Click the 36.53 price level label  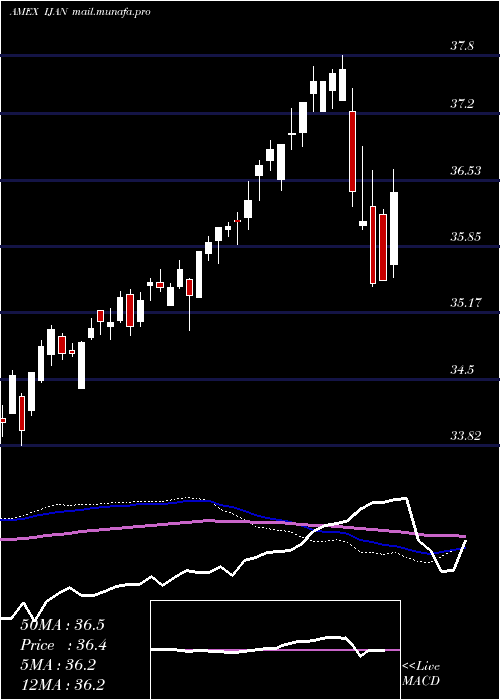point(466,171)
